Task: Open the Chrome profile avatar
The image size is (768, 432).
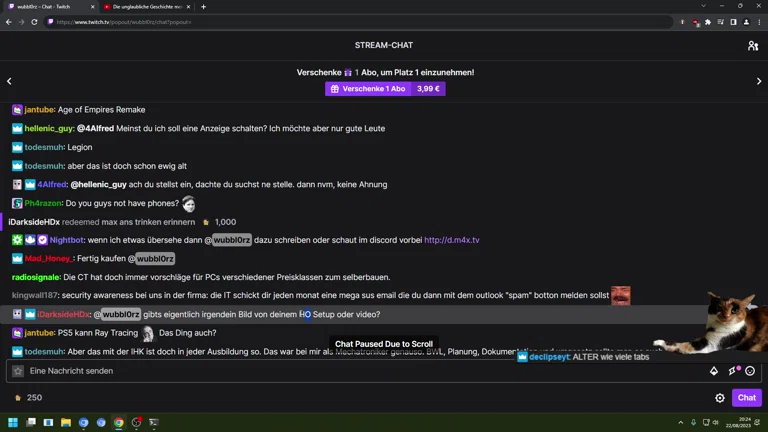Action: [746, 22]
